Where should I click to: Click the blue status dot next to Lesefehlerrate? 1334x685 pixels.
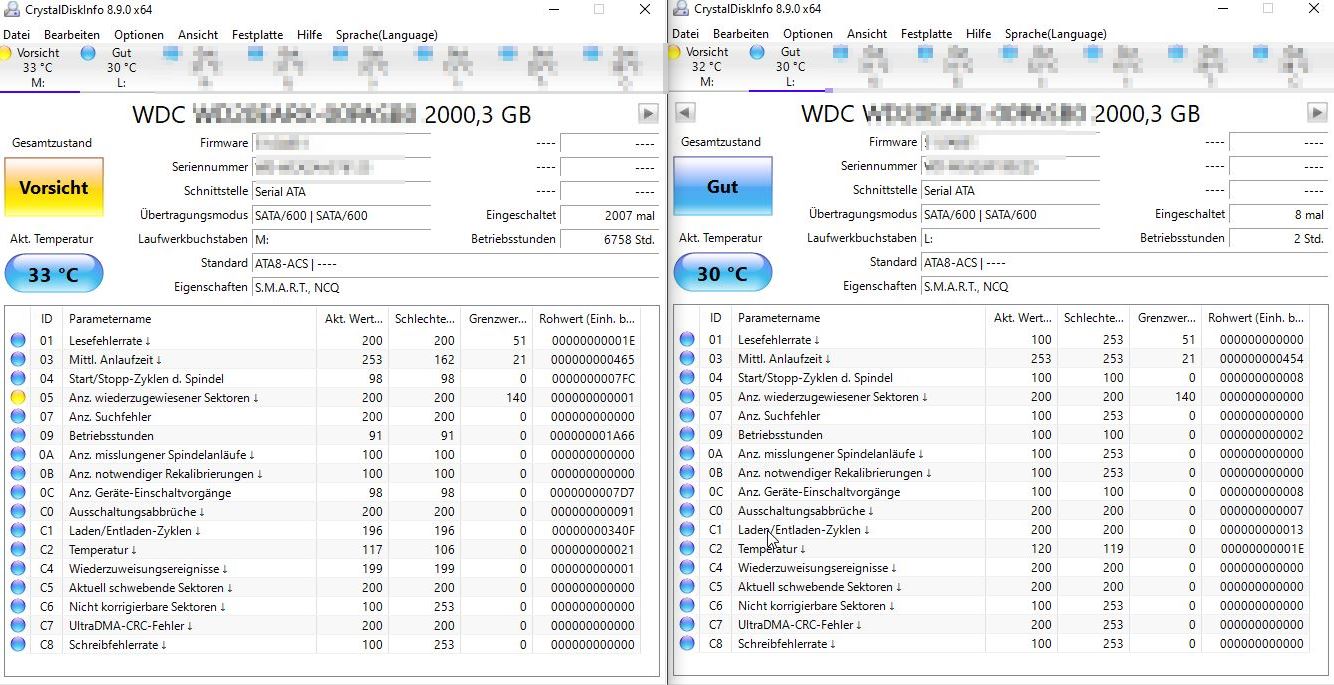click(x=18, y=340)
